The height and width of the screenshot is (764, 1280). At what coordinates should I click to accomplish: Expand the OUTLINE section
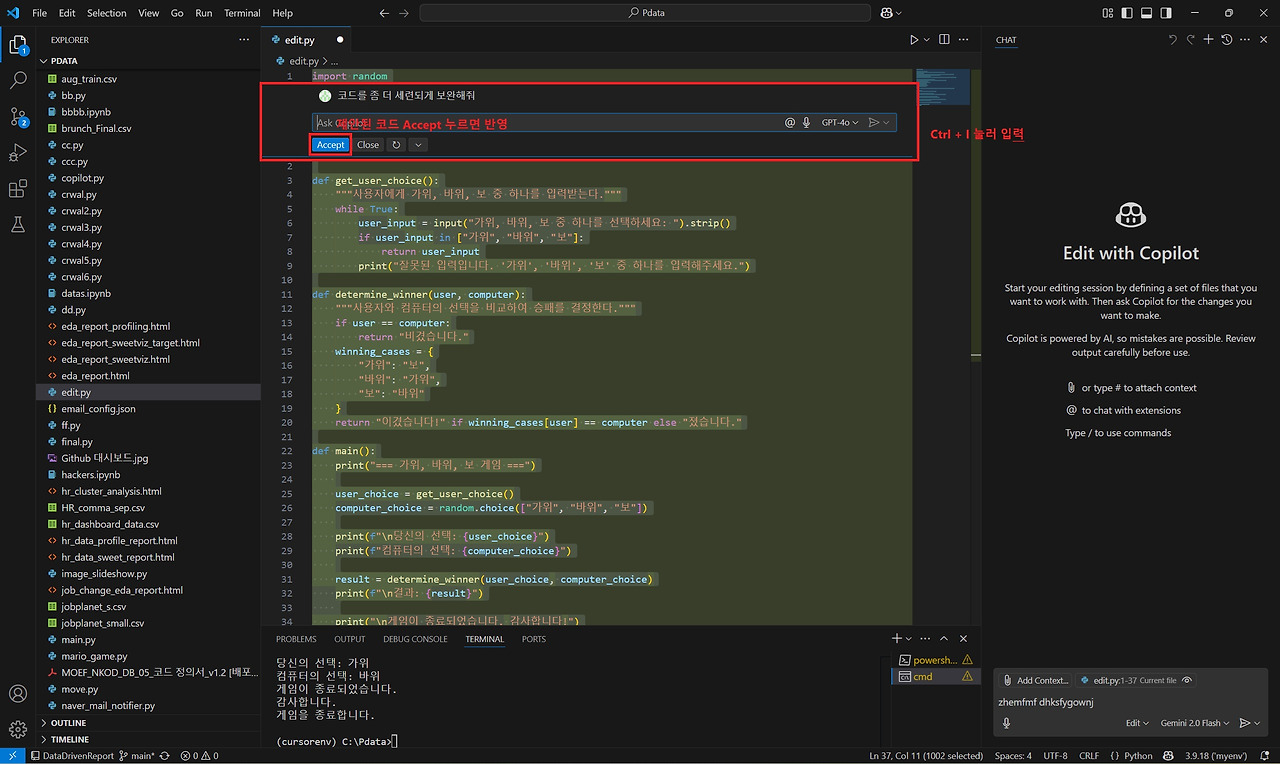(x=68, y=723)
